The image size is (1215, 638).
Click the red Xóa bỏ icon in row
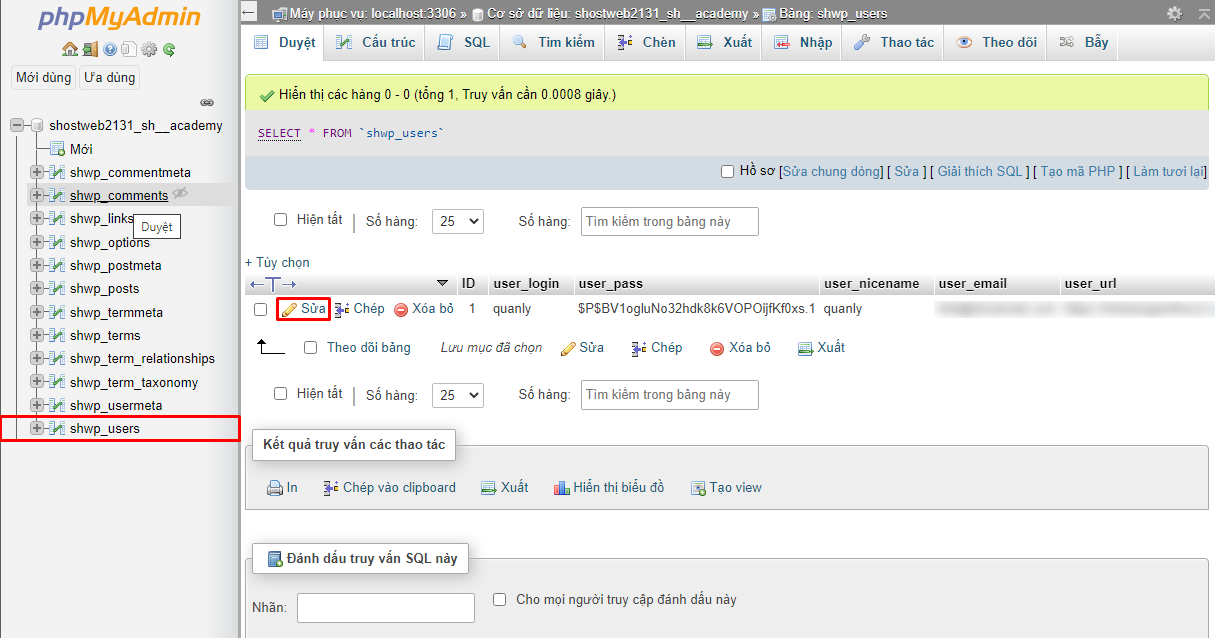401,310
